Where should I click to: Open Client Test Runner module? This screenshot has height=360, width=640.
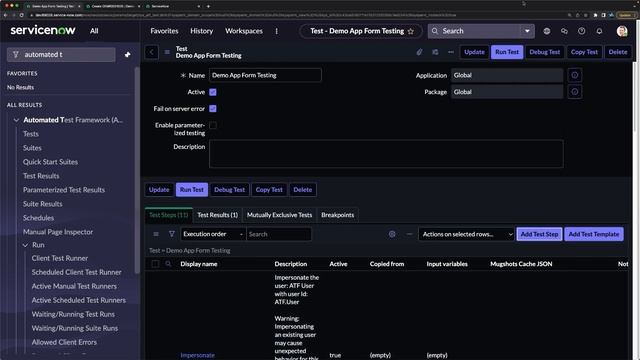(x=60, y=258)
